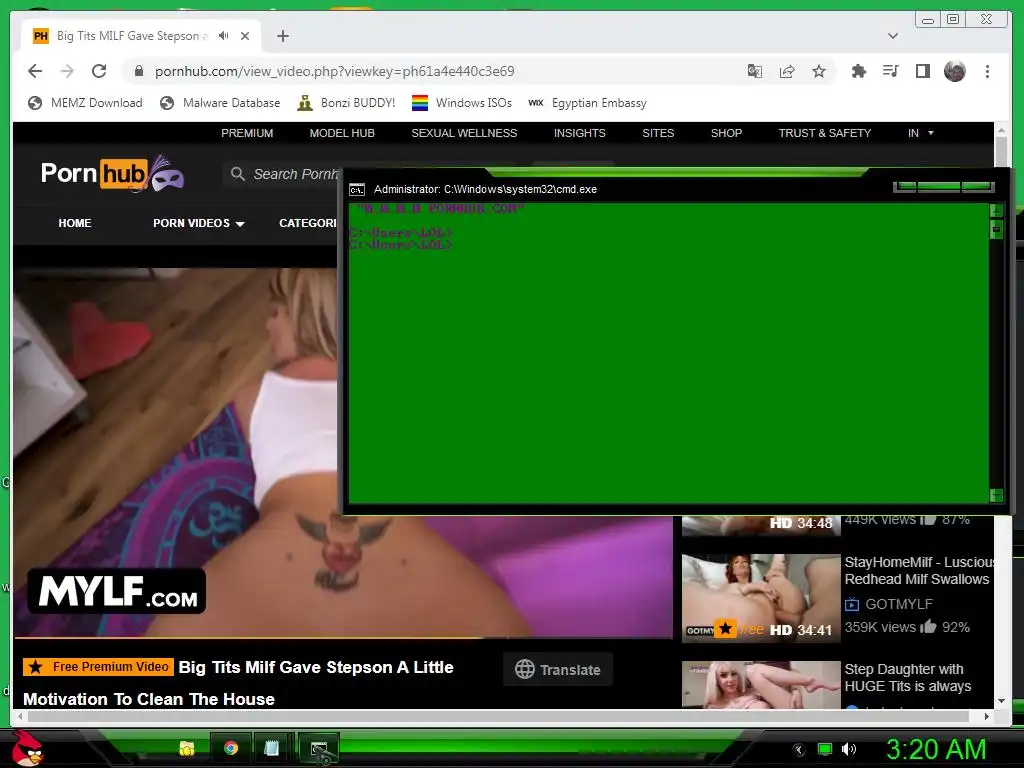Open the Google Translate icon in address bar
Viewport: 1024px width, 768px height.
point(754,71)
